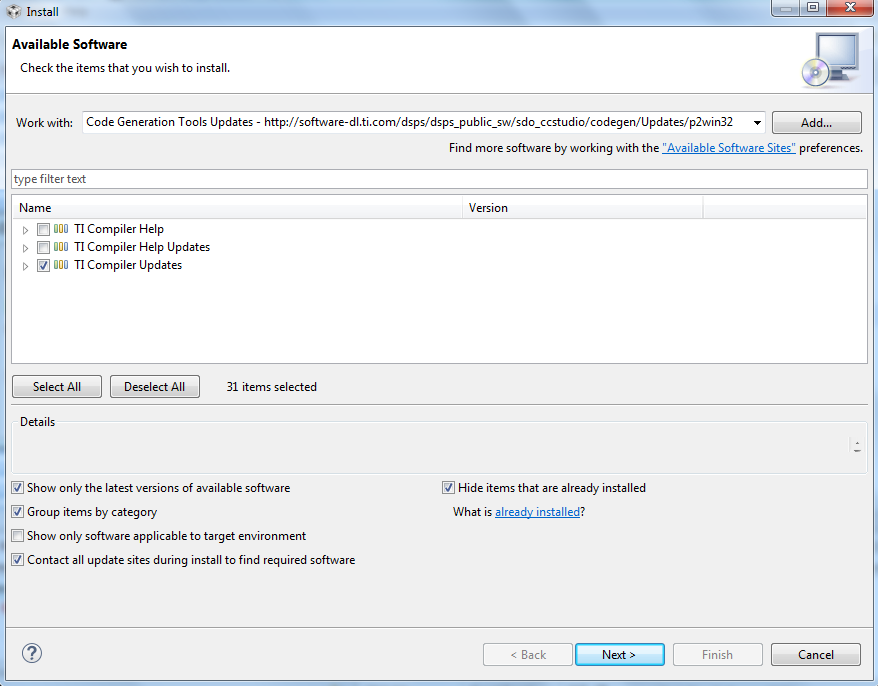This screenshot has width=878, height=686.
Task: Check the TI Compiler Help Updates checkbox
Action: [x=43, y=248]
